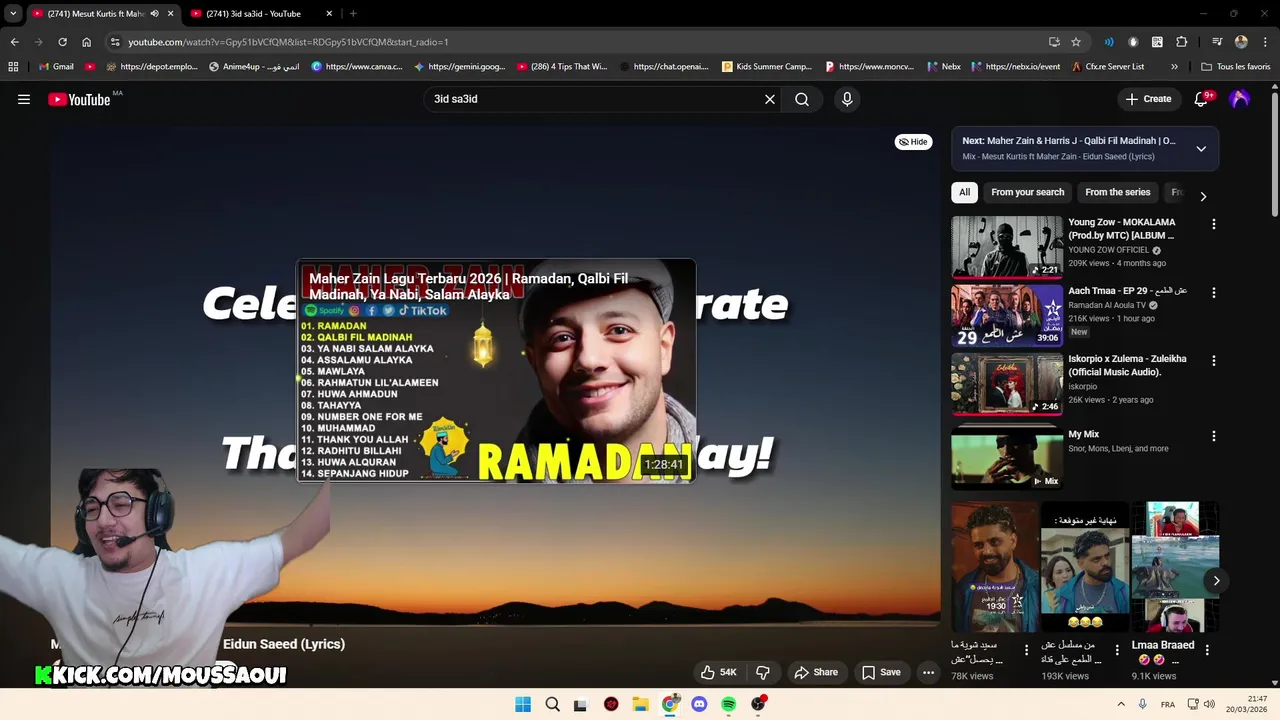Image resolution: width=1280 pixels, height=720 pixels.
Task: Close the Mesut Kurtis browser tab
Action: click(170, 14)
